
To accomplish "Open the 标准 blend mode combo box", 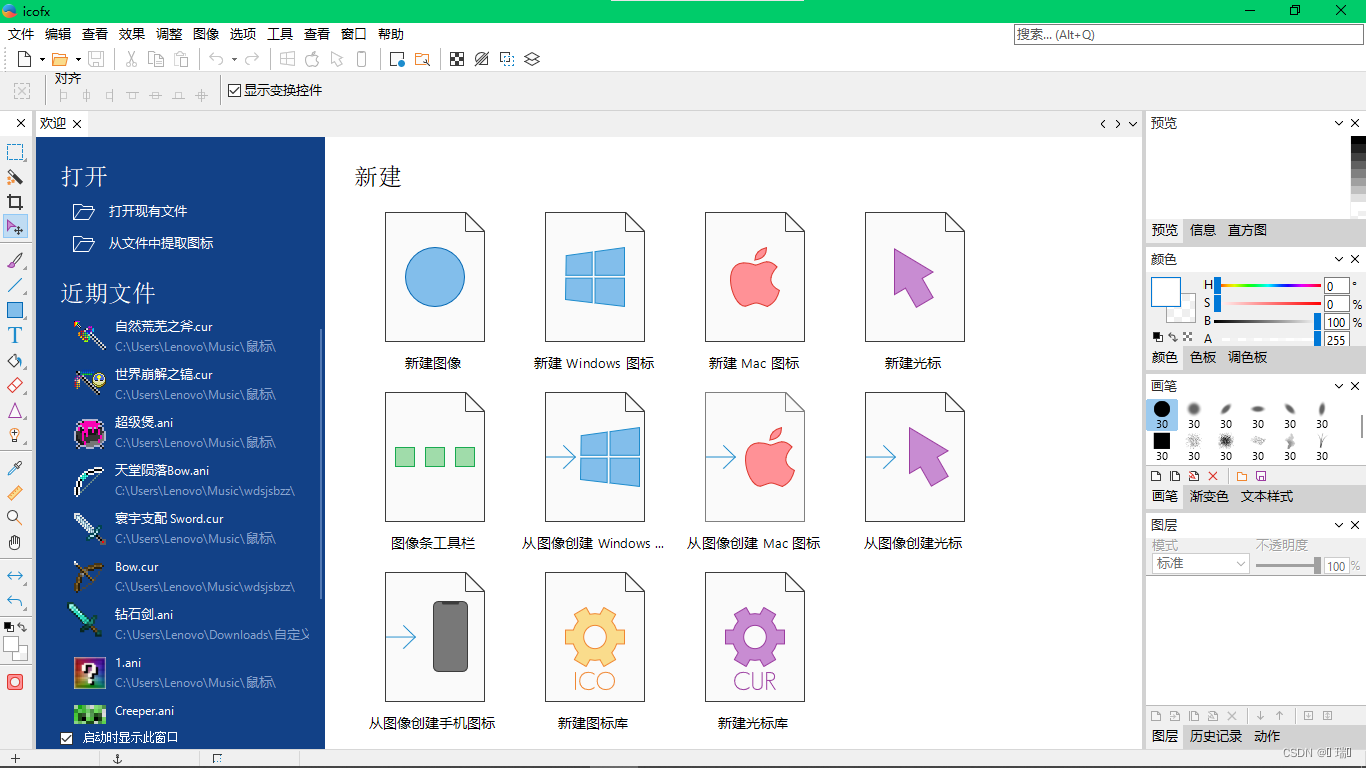I will [1200, 564].
